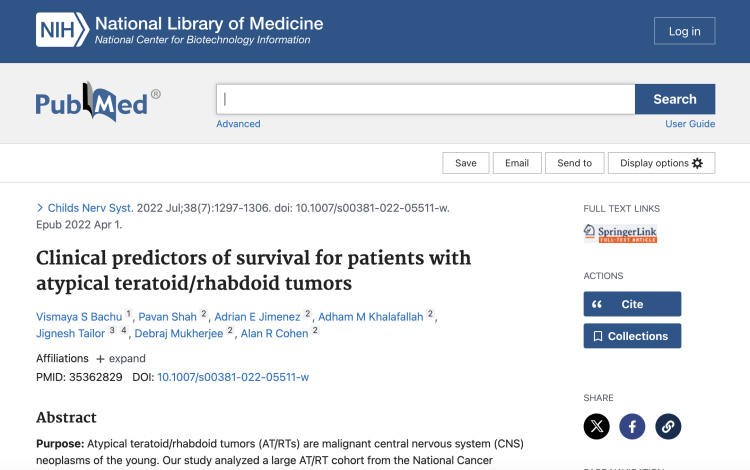This screenshot has height=470, width=750.
Task: Share article on Facebook
Action: 632,426
